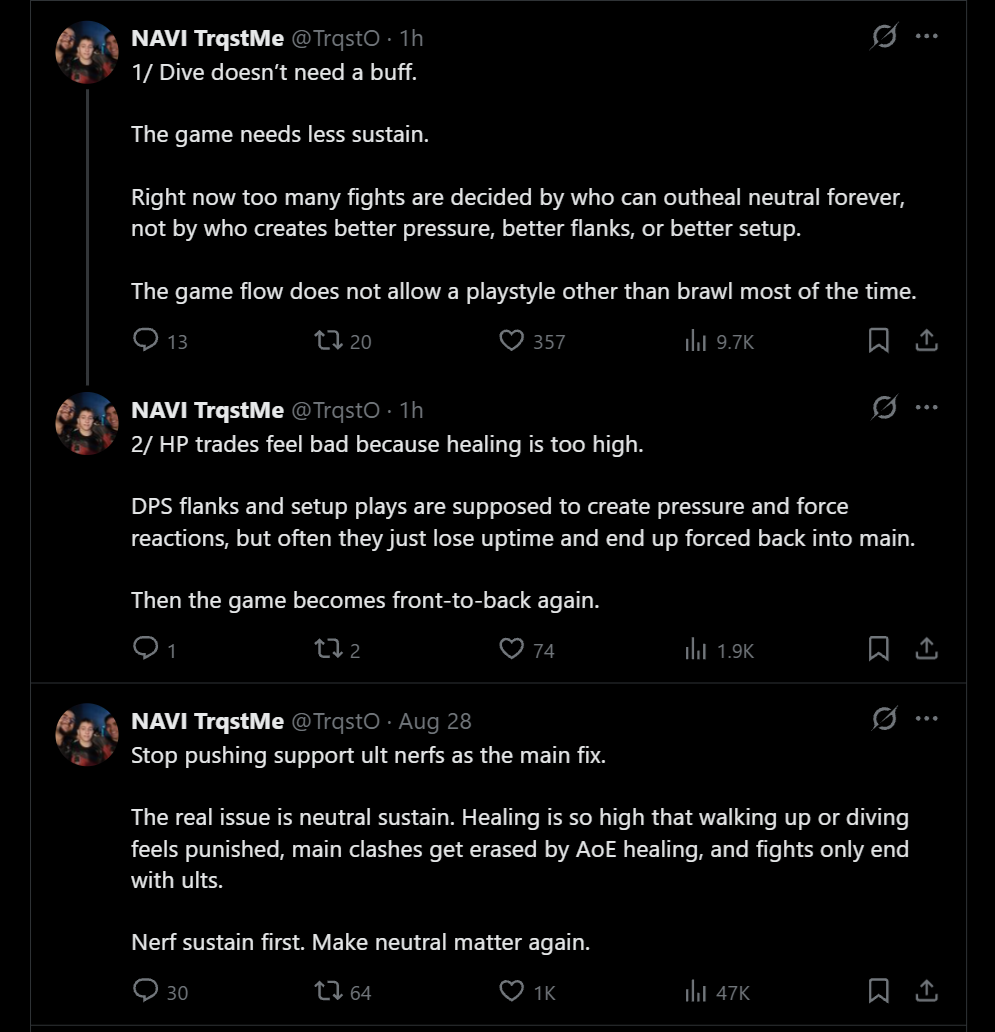Open the Aug 28 timestamp link
The image size is (995, 1032).
[435, 721]
